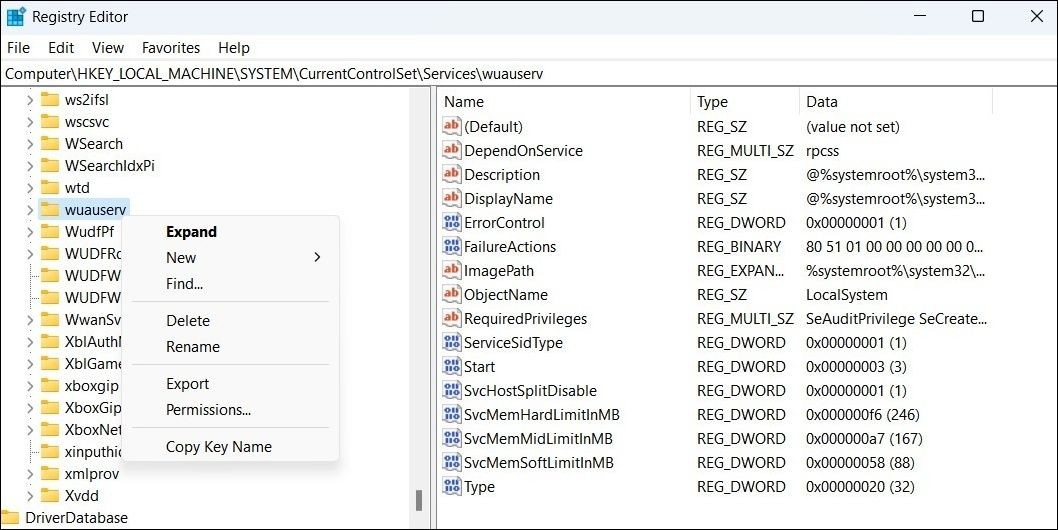The width and height of the screenshot is (1058, 530).
Task: Click the SvcHostSplitDisable DWORD icon
Action: [451, 390]
